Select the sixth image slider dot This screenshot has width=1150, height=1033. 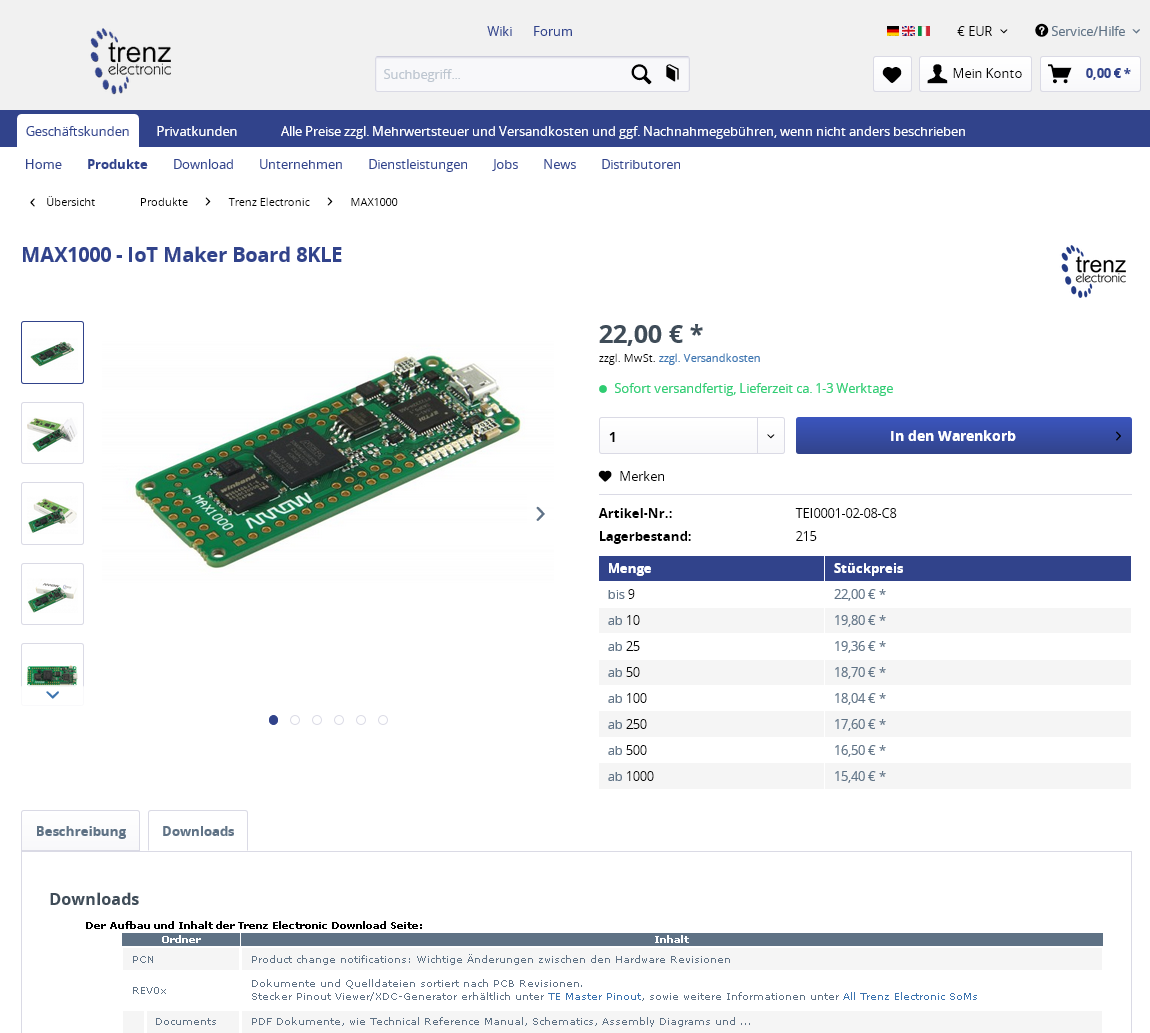383,720
